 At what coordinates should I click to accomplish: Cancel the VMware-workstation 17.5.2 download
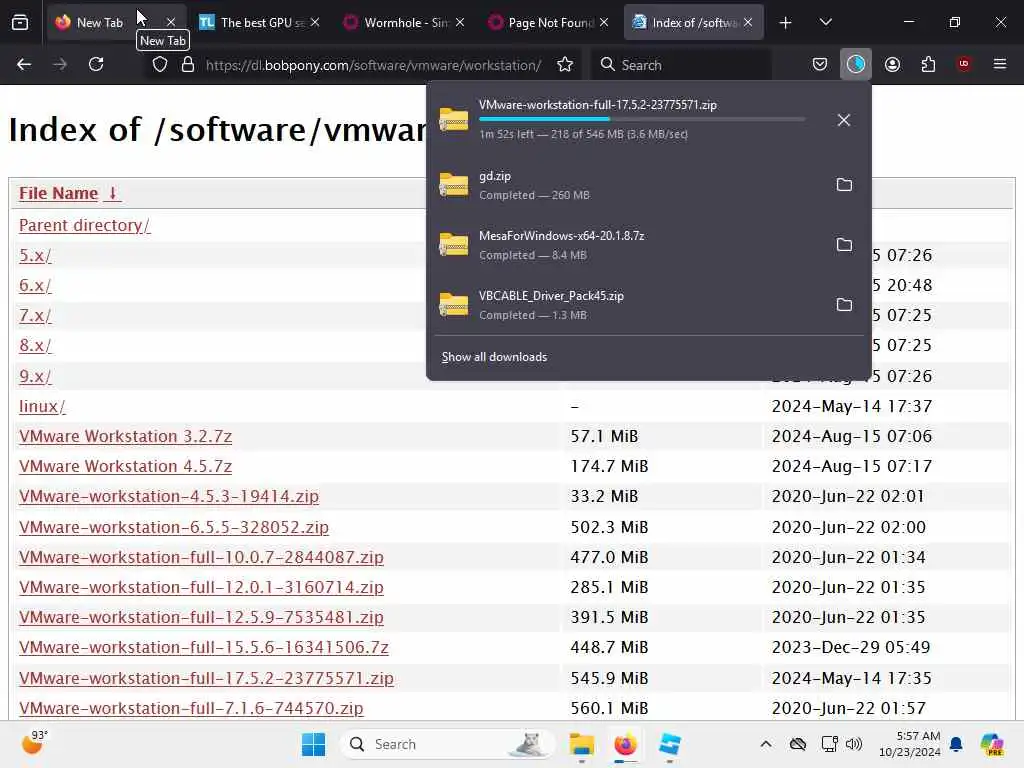click(844, 120)
